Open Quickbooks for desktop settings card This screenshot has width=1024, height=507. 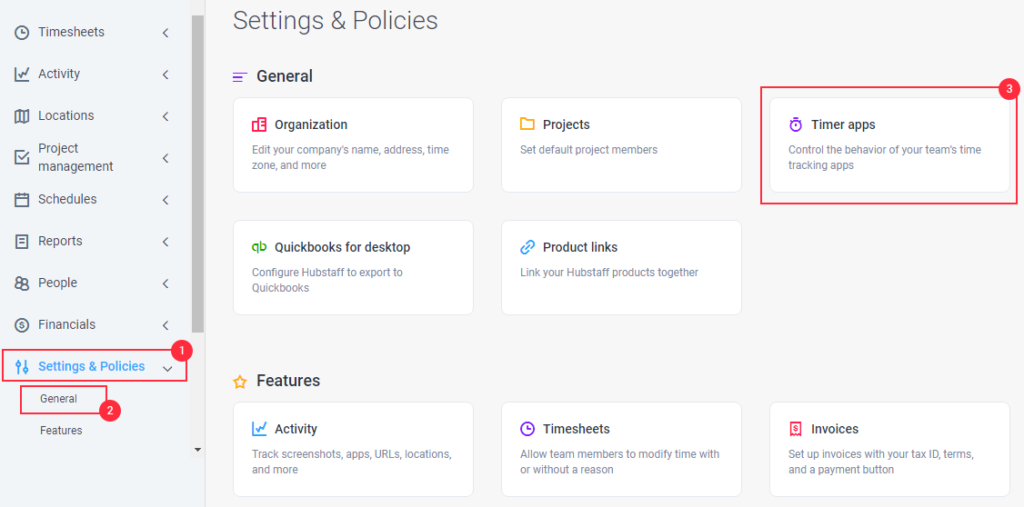click(x=353, y=267)
